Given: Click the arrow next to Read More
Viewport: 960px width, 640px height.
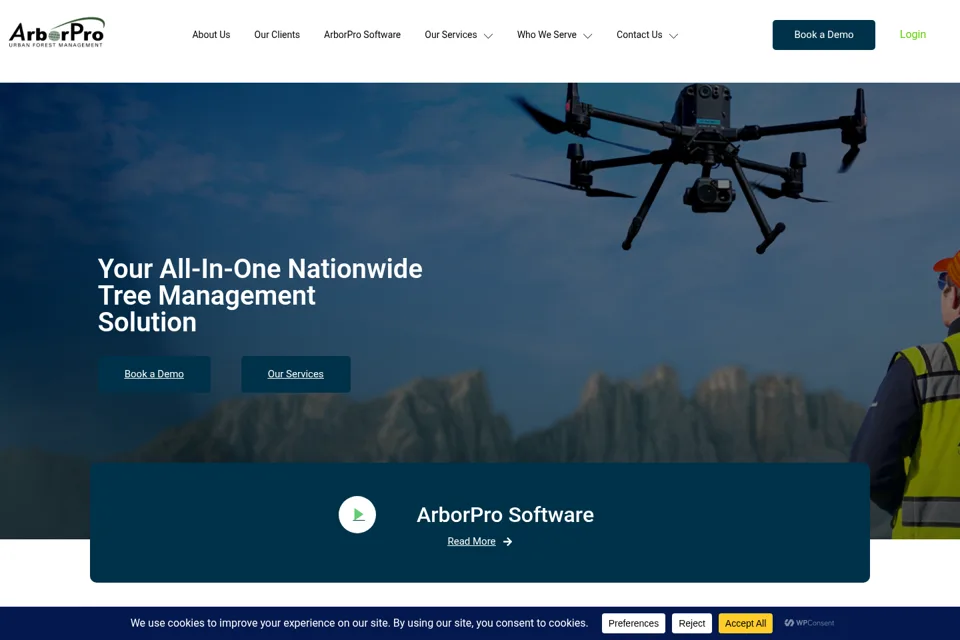Looking at the screenshot, I should (508, 541).
